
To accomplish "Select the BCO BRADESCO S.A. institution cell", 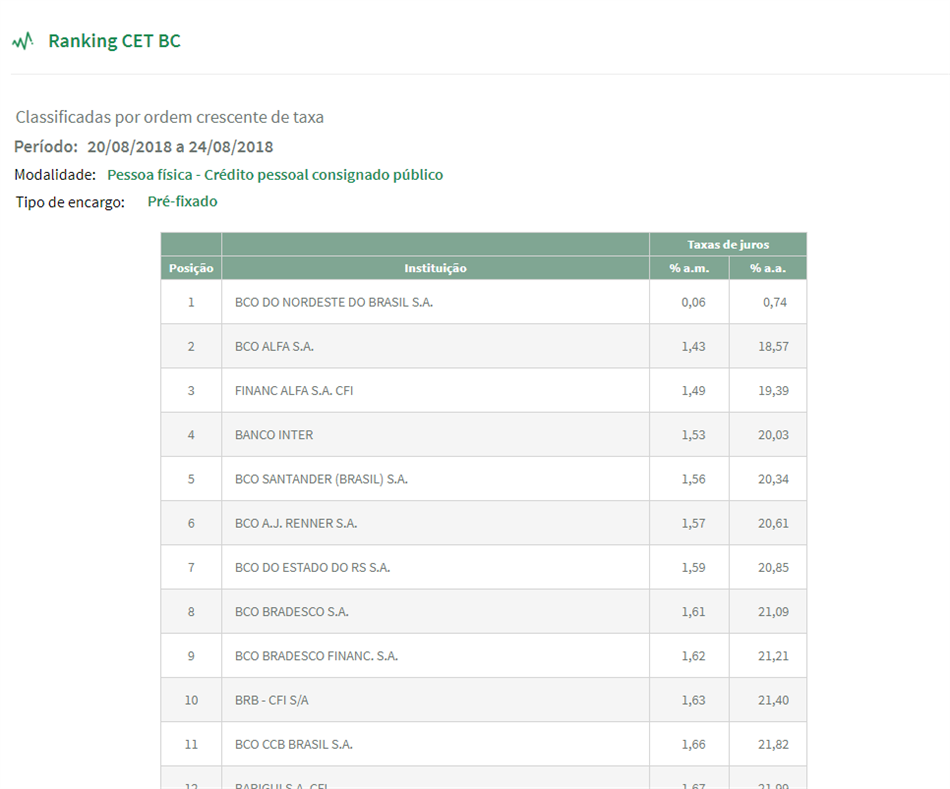I will (436, 611).
